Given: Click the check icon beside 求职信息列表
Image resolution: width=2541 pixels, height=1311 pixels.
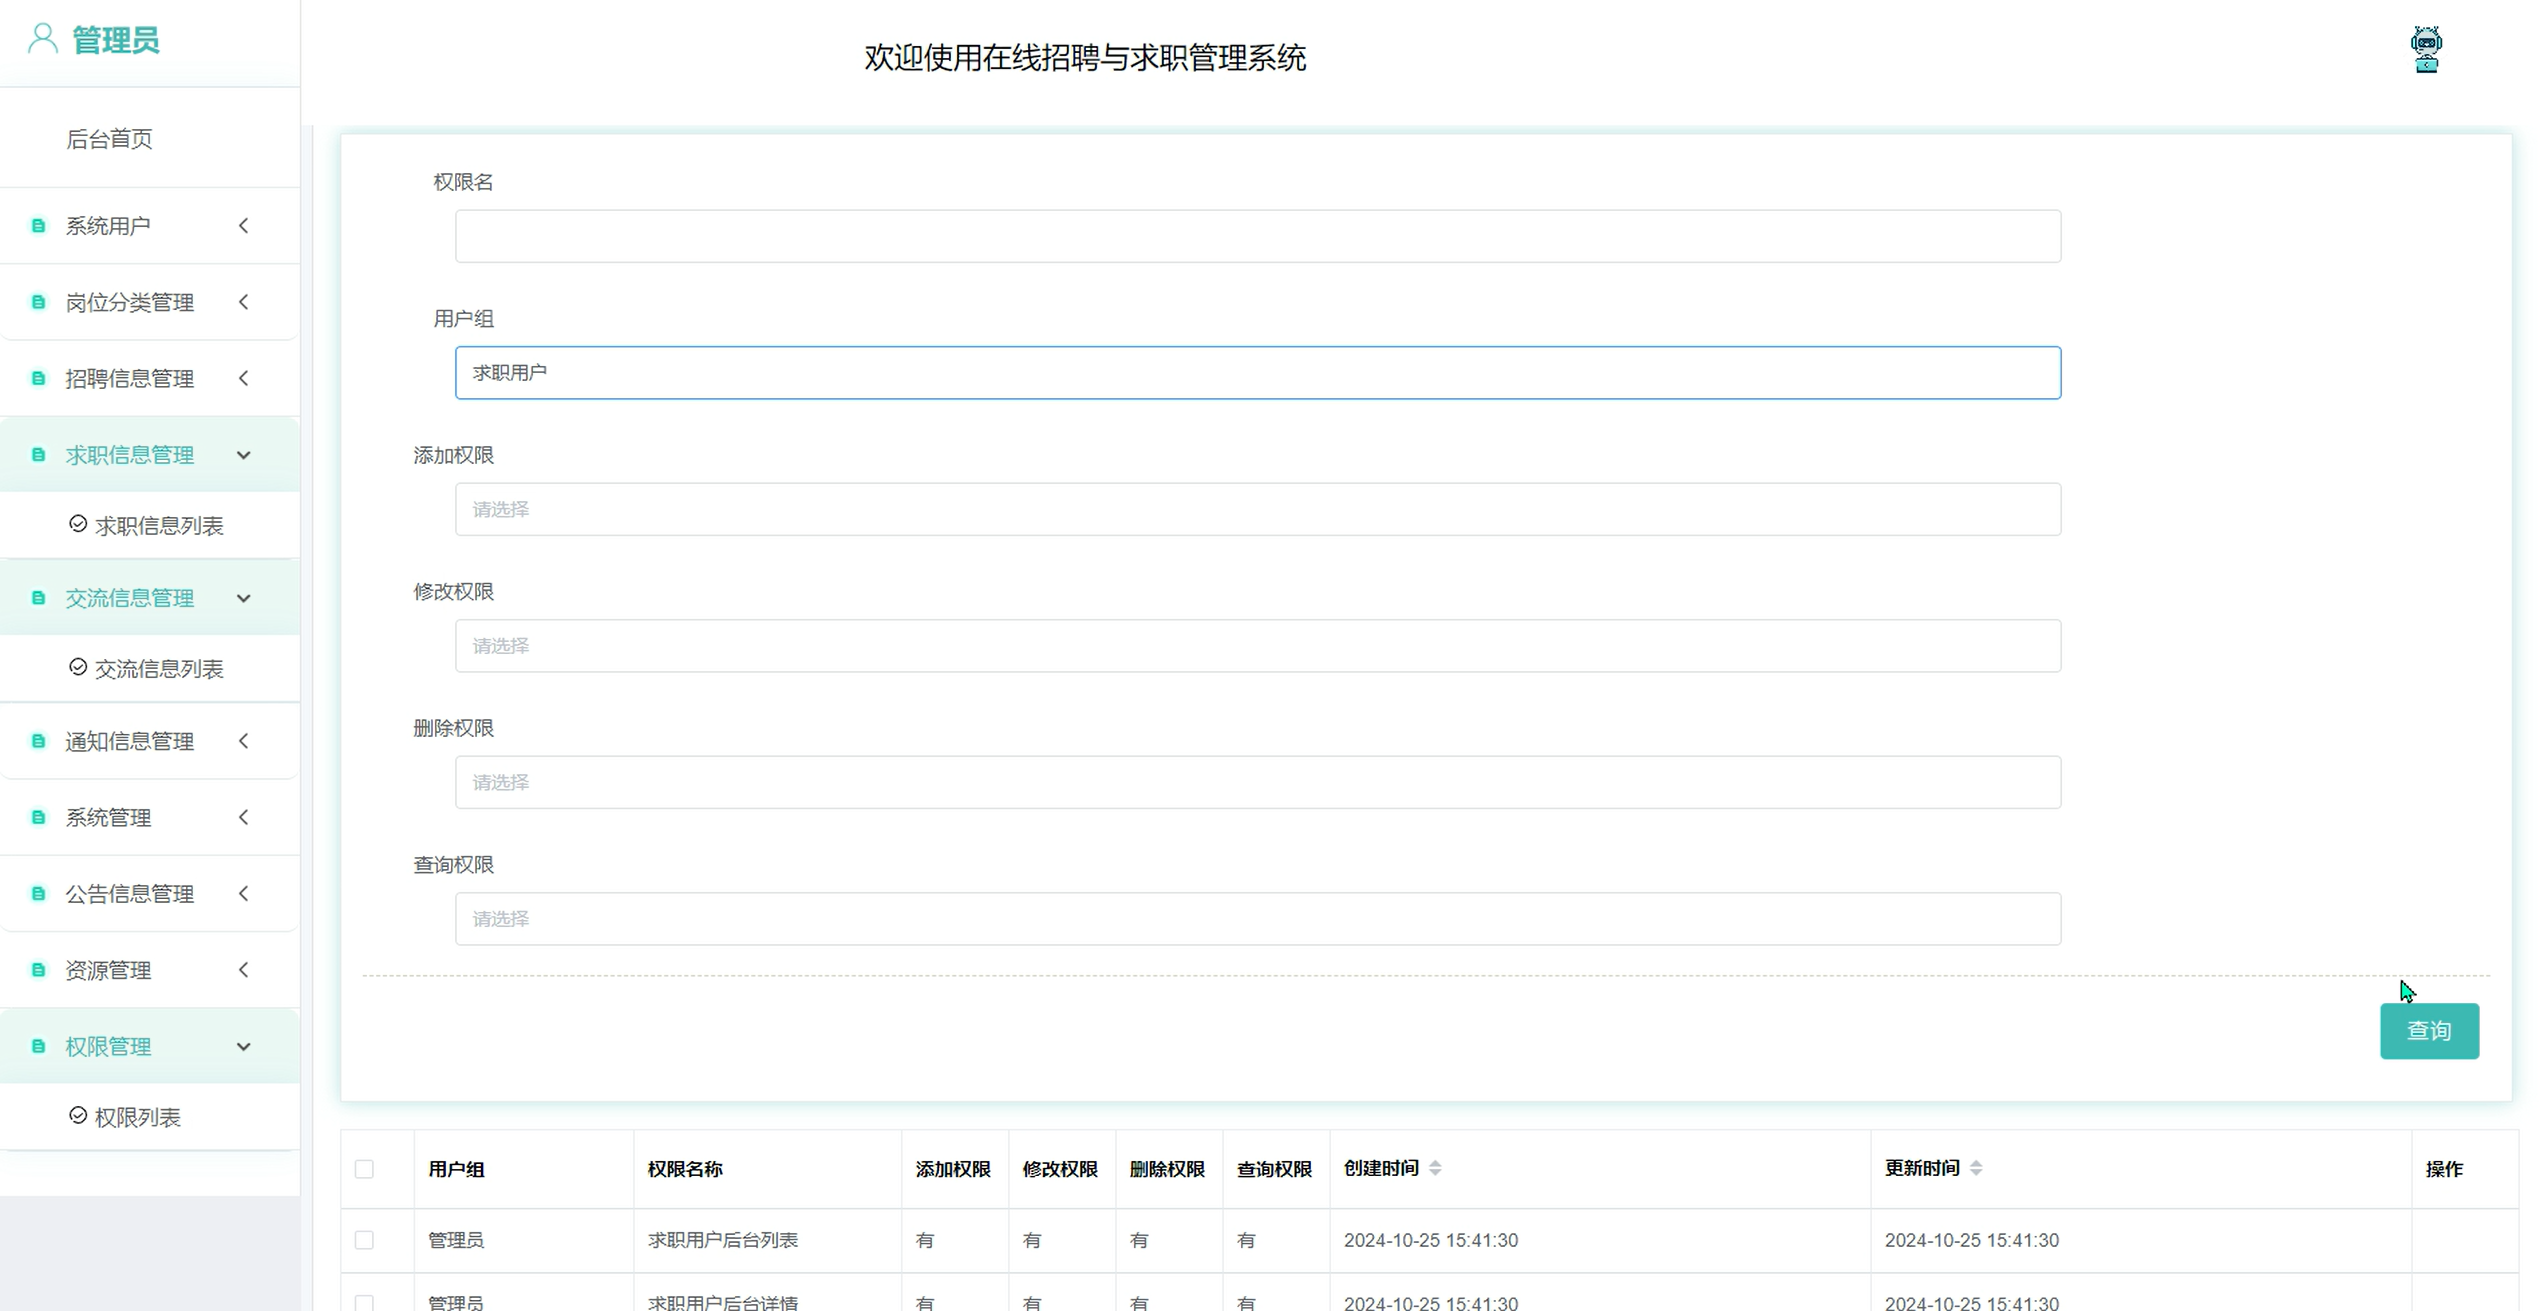Looking at the screenshot, I should (x=78, y=524).
